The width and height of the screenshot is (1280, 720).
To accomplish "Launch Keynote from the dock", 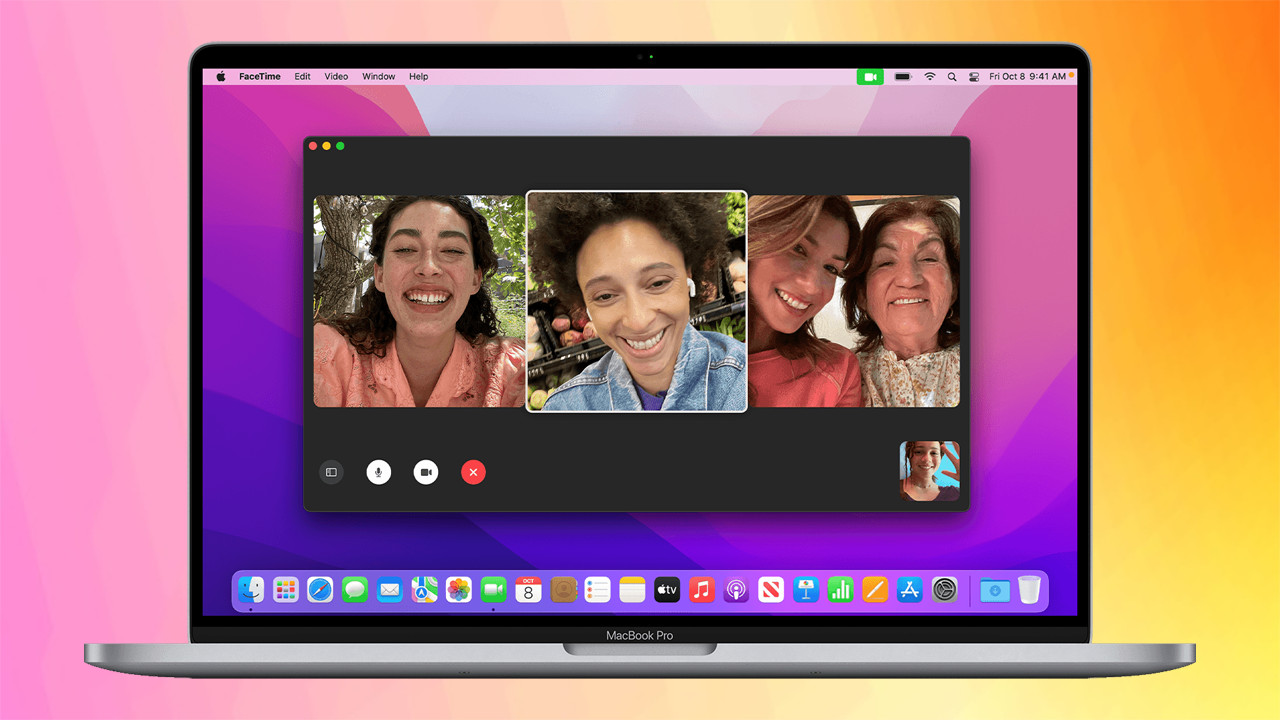I will 806,590.
